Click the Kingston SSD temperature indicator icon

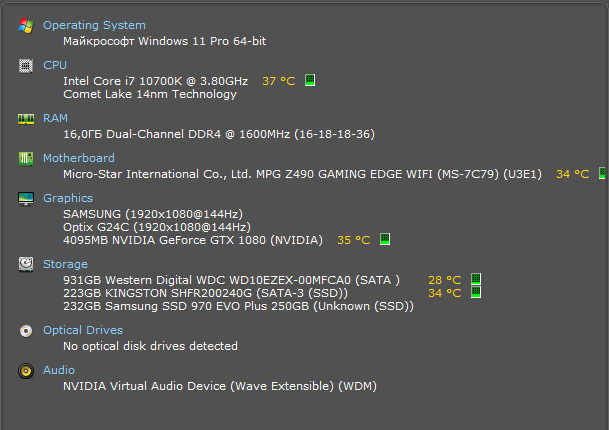(476, 293)
